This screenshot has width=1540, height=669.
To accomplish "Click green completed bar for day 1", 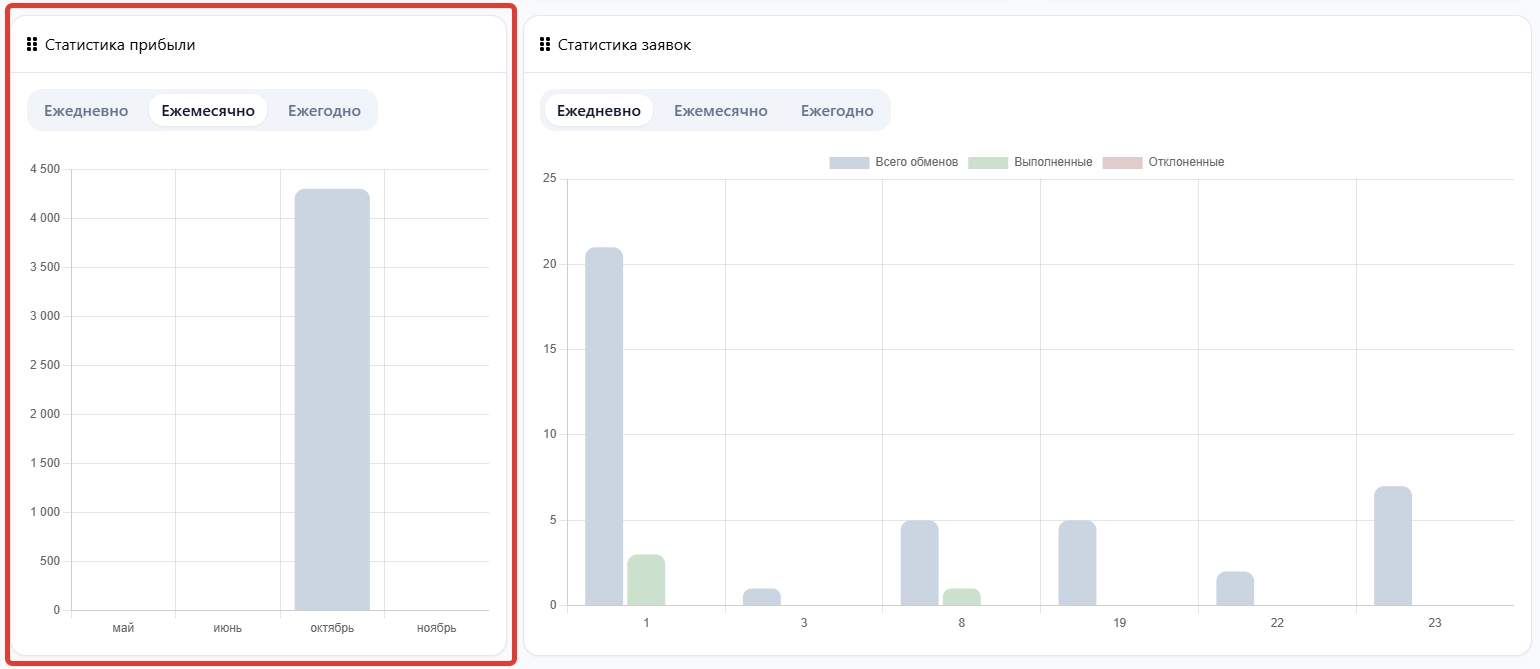I will (646, 580).
